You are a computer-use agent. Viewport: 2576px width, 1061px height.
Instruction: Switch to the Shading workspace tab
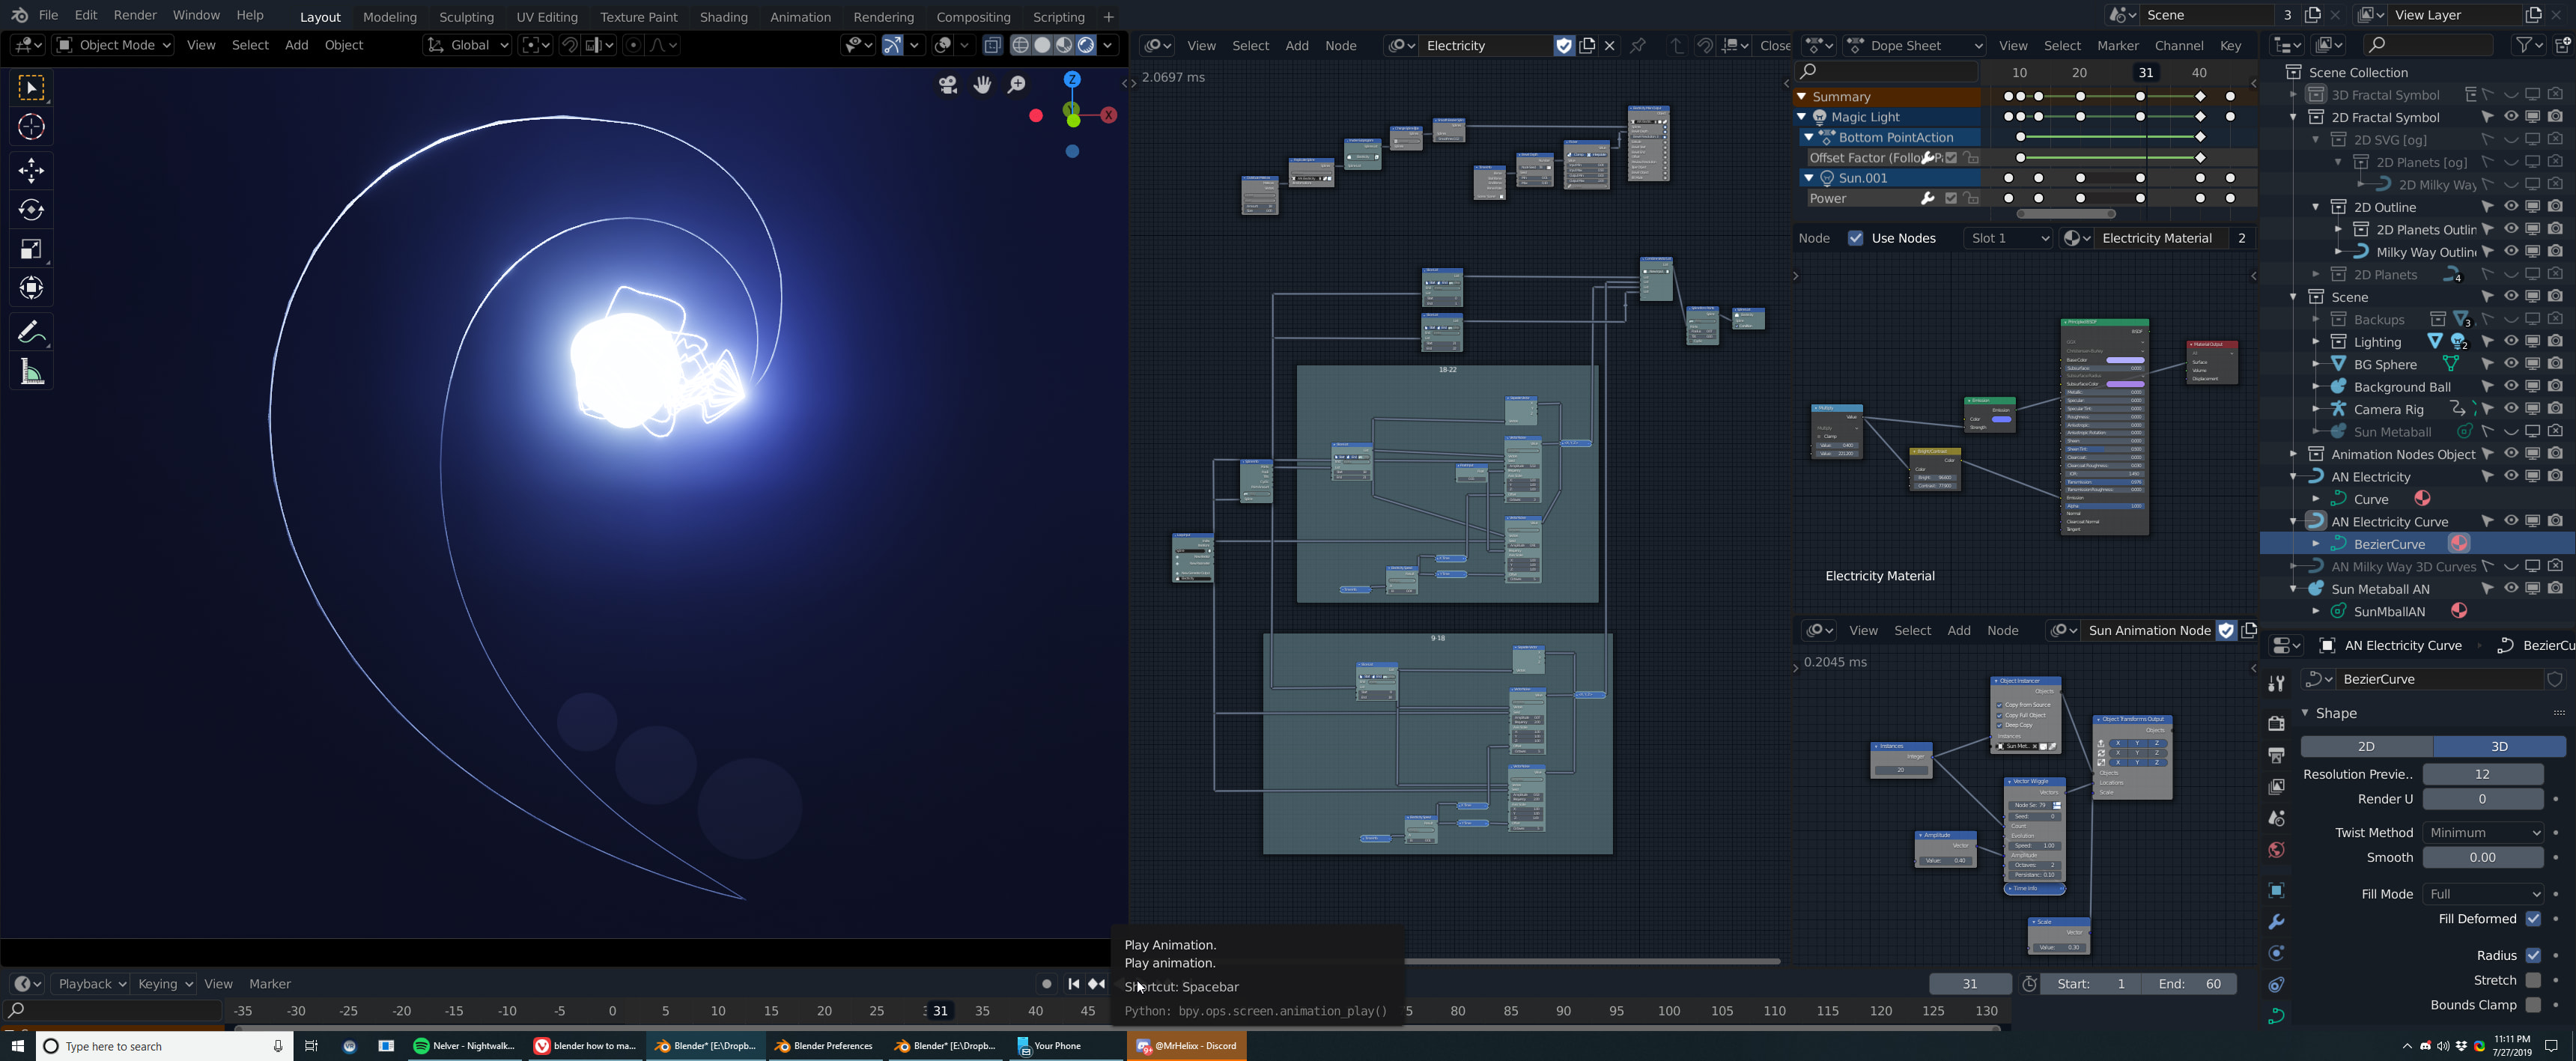pyautogui.click(x=722, y=17)
